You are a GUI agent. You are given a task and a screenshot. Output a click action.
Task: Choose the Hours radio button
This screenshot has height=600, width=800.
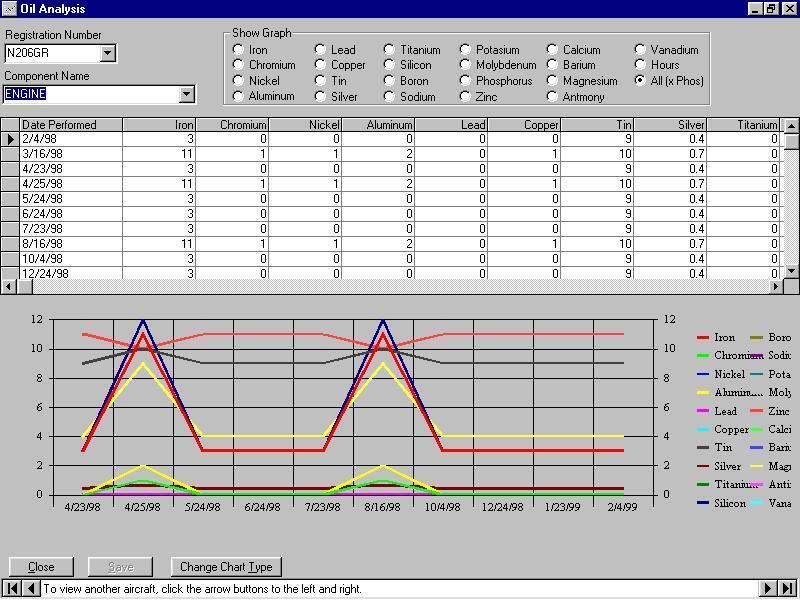click(640, 65)
